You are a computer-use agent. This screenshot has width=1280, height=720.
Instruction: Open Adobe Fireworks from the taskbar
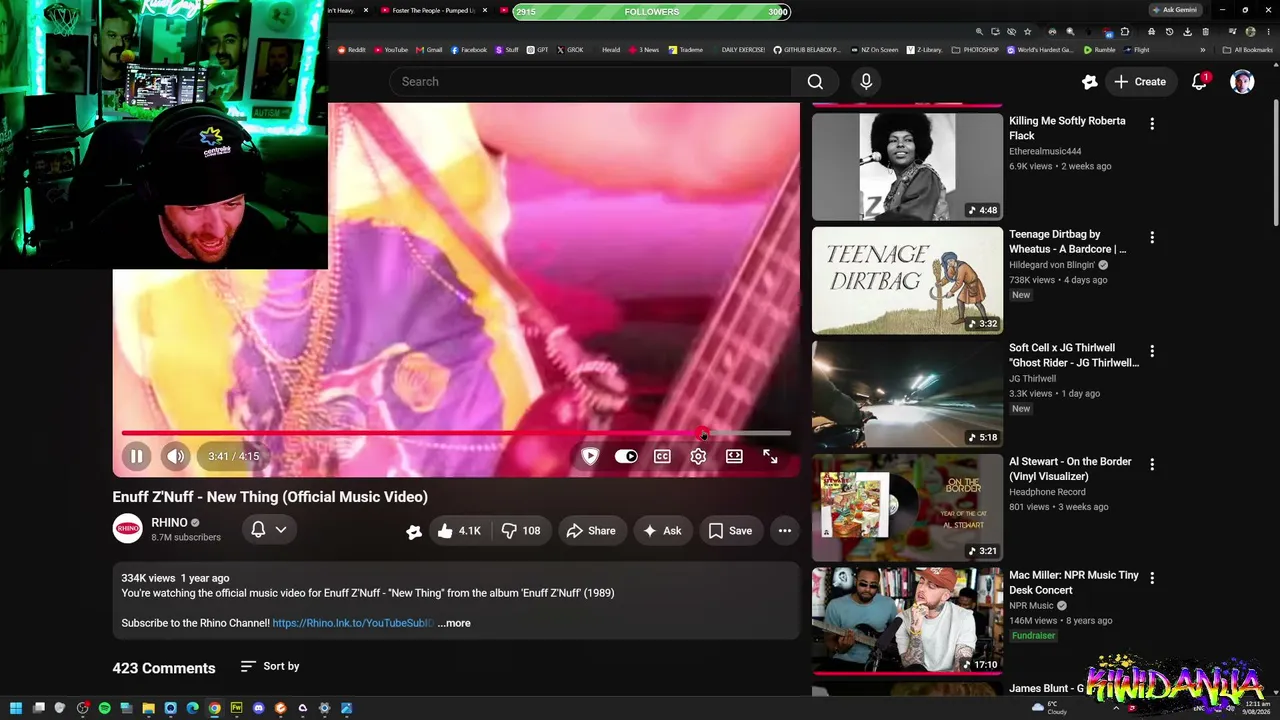[x=236, y=708]
